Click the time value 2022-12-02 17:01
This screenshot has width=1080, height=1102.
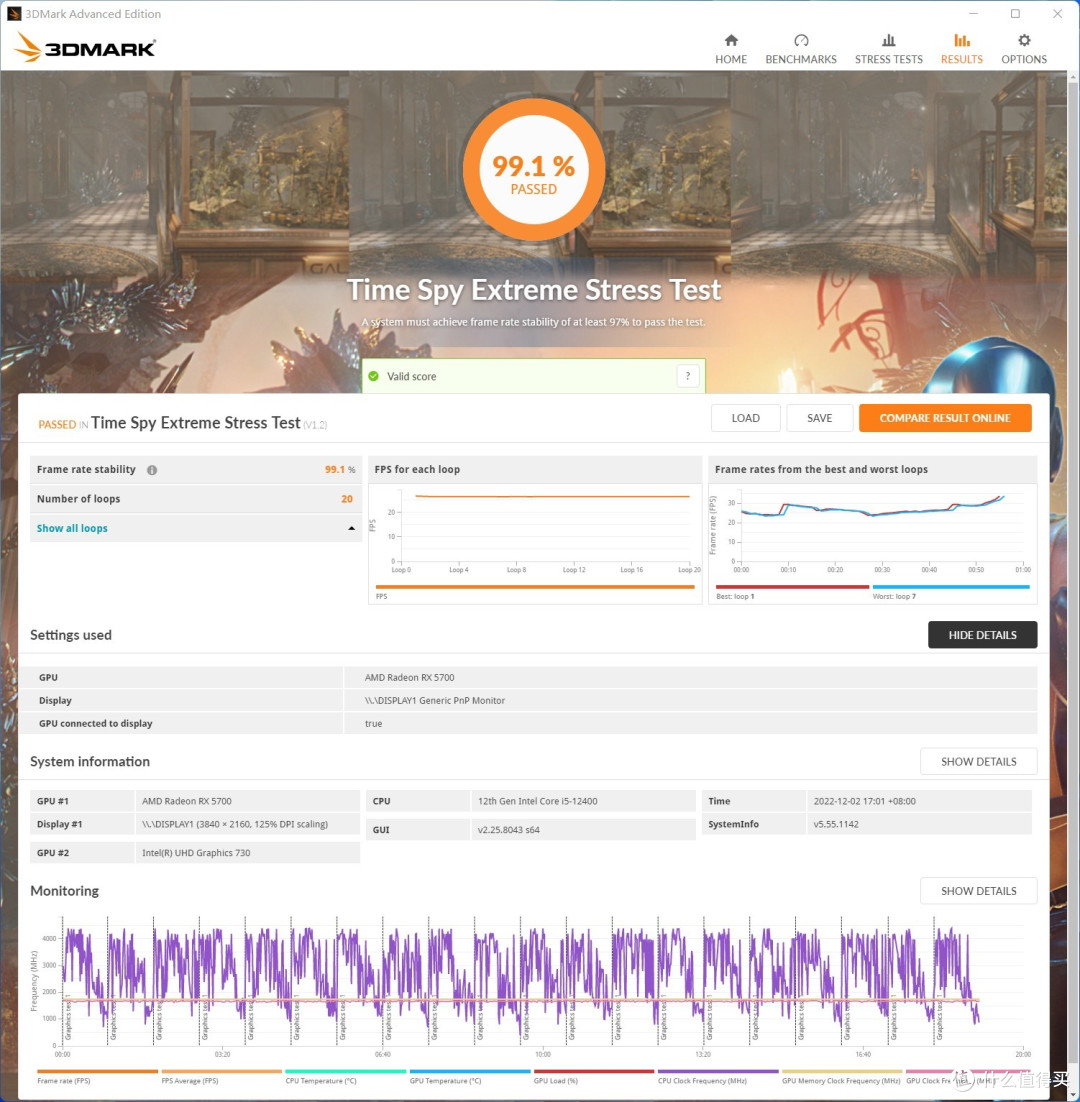[864, 800]
